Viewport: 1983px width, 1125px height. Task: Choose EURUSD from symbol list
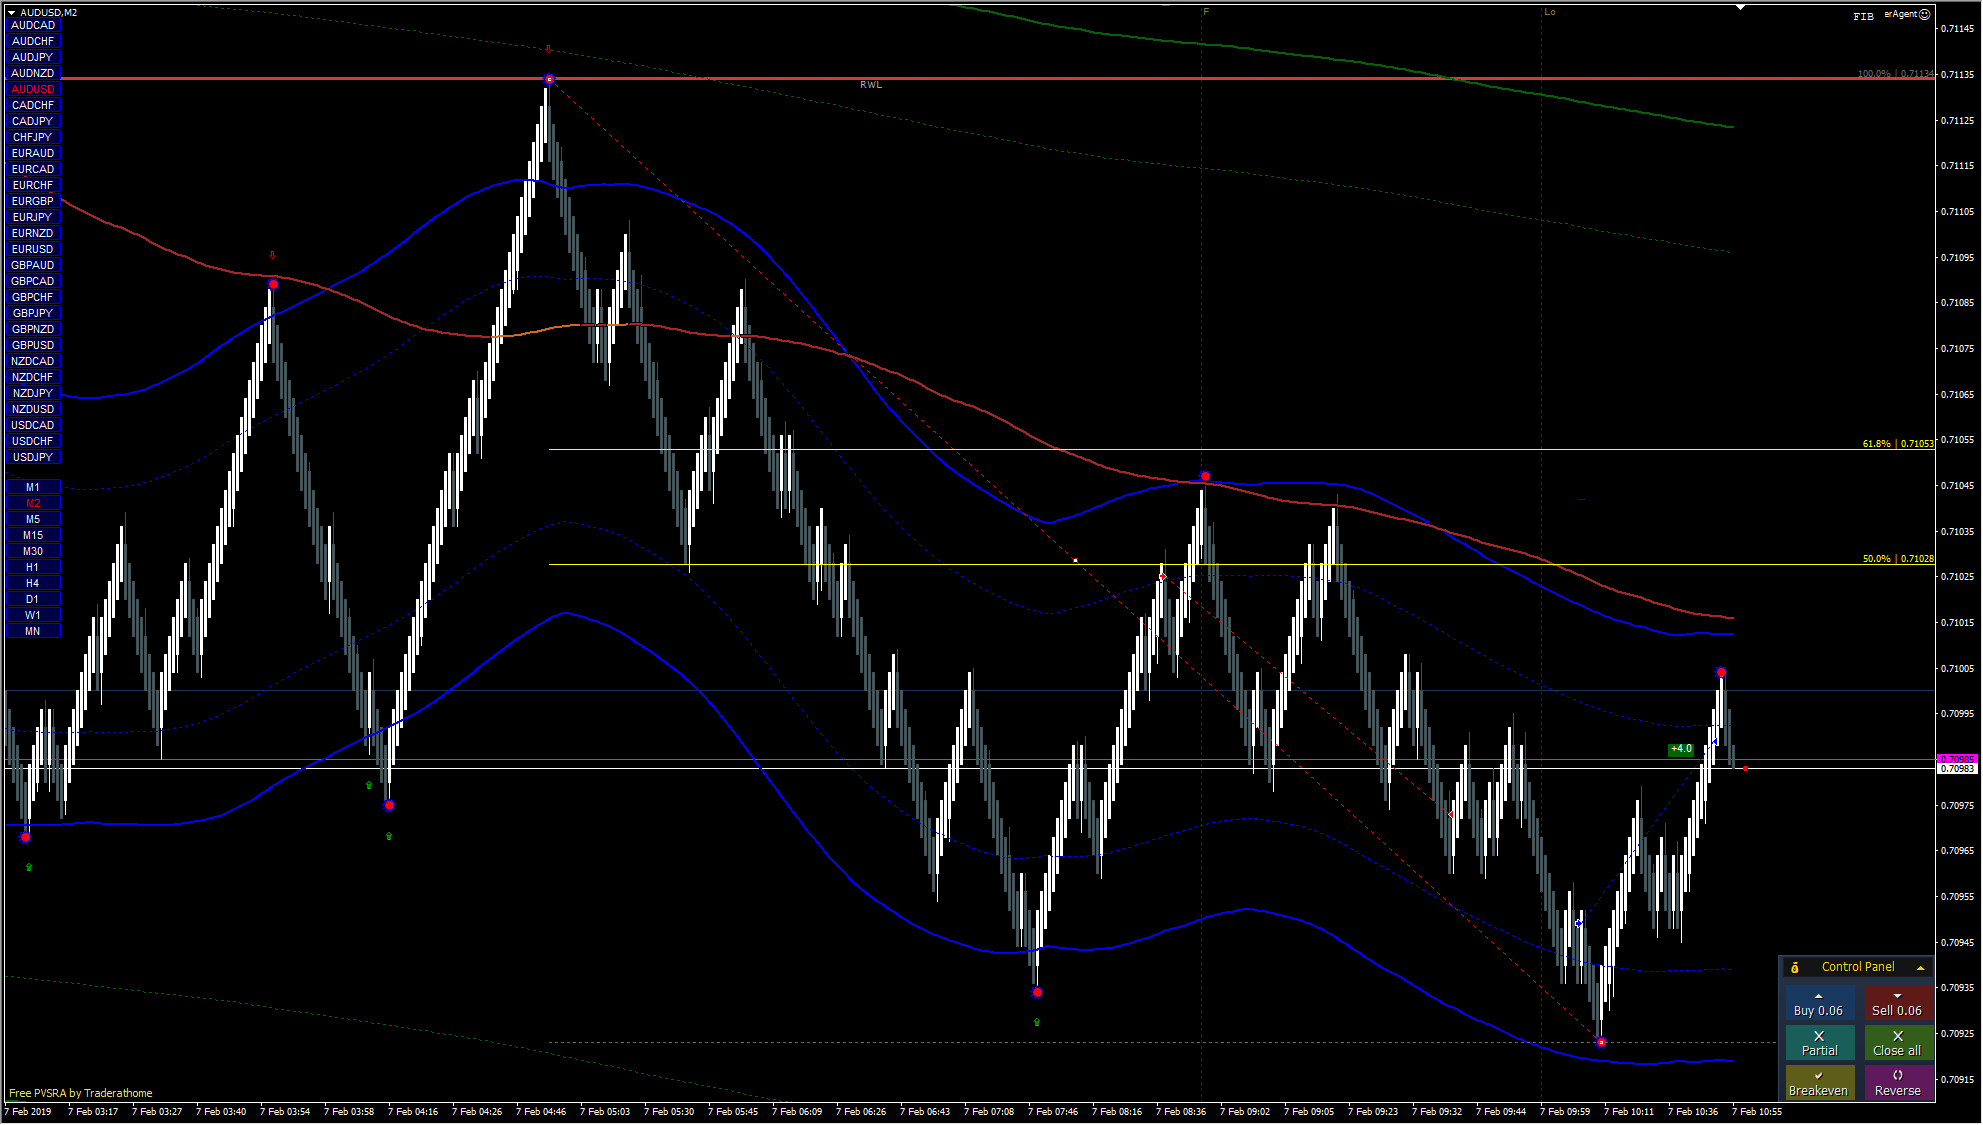point(33,249)
